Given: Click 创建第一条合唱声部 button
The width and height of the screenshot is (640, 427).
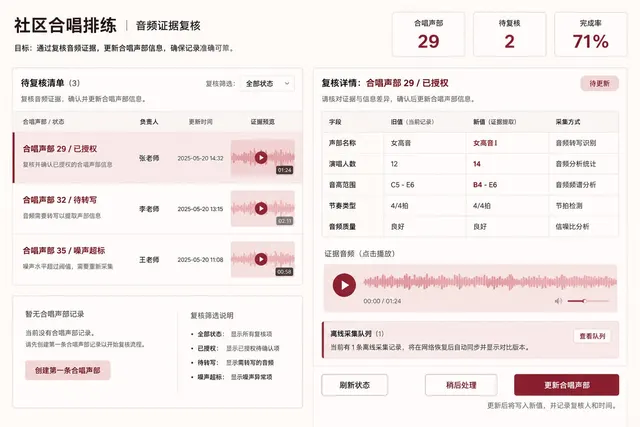Looking at the screenshot, I should (68, 370).
